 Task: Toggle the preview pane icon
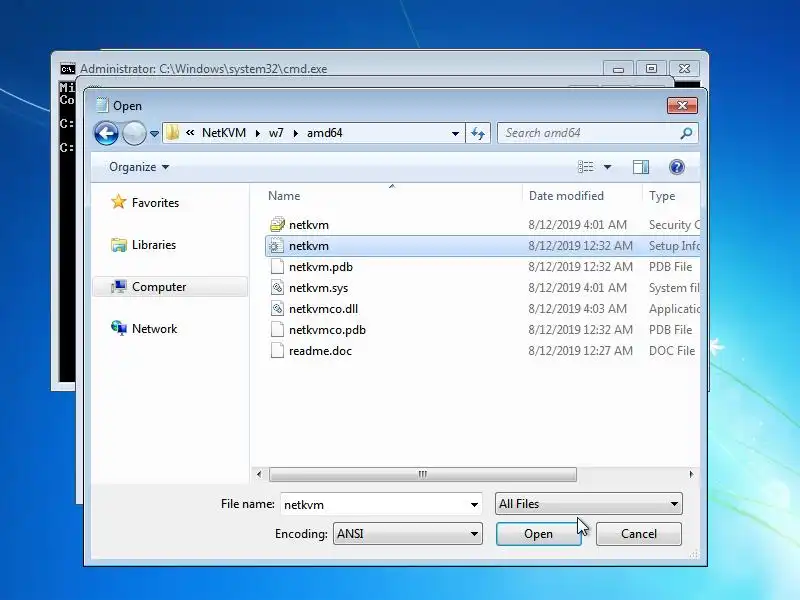point(641,167)
